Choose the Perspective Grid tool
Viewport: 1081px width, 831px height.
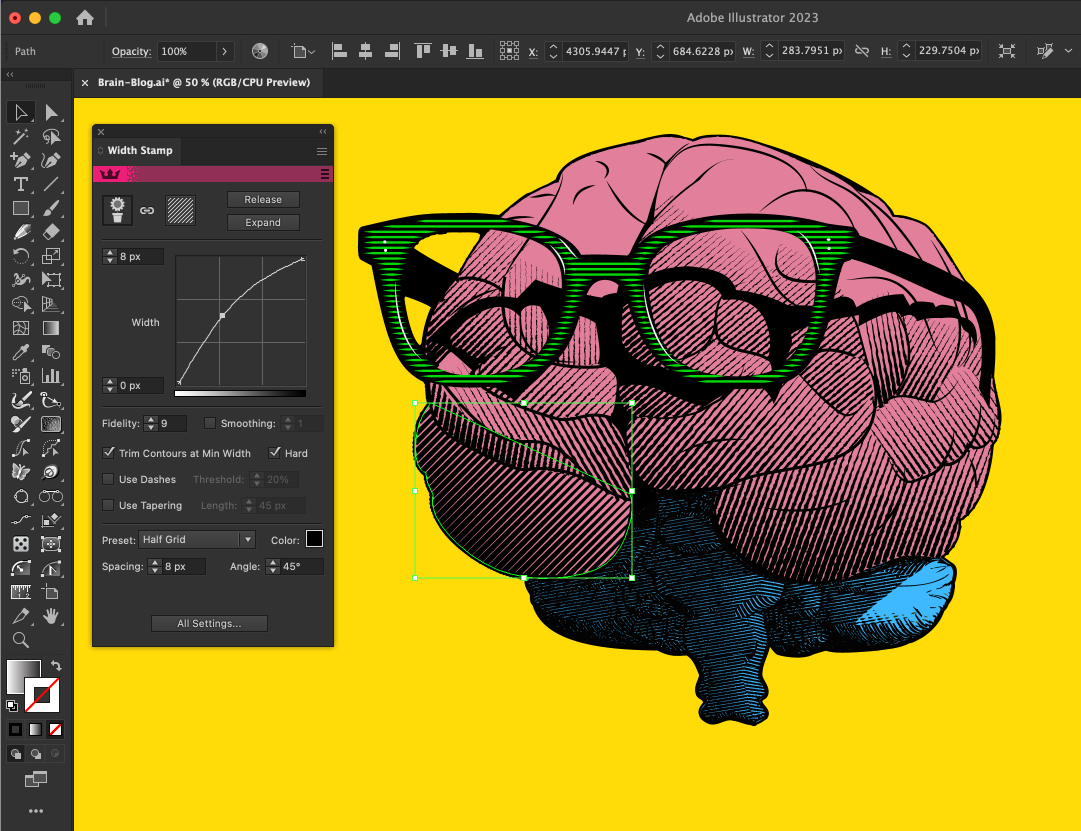pos(51,304)
